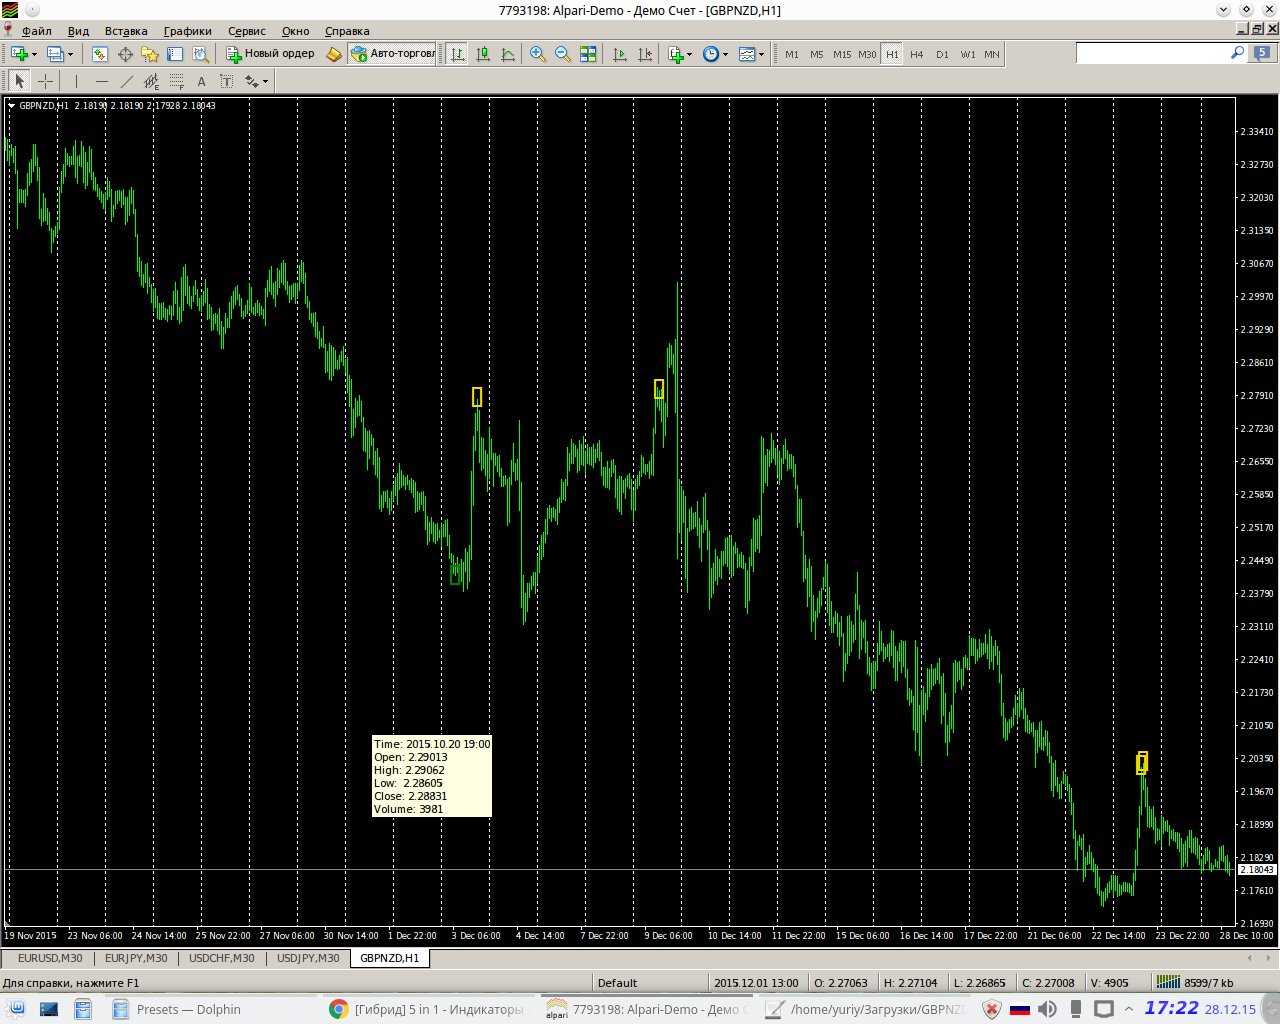Open the Графики menu
The image size is (1280, 1024).
tap(188, 31)
